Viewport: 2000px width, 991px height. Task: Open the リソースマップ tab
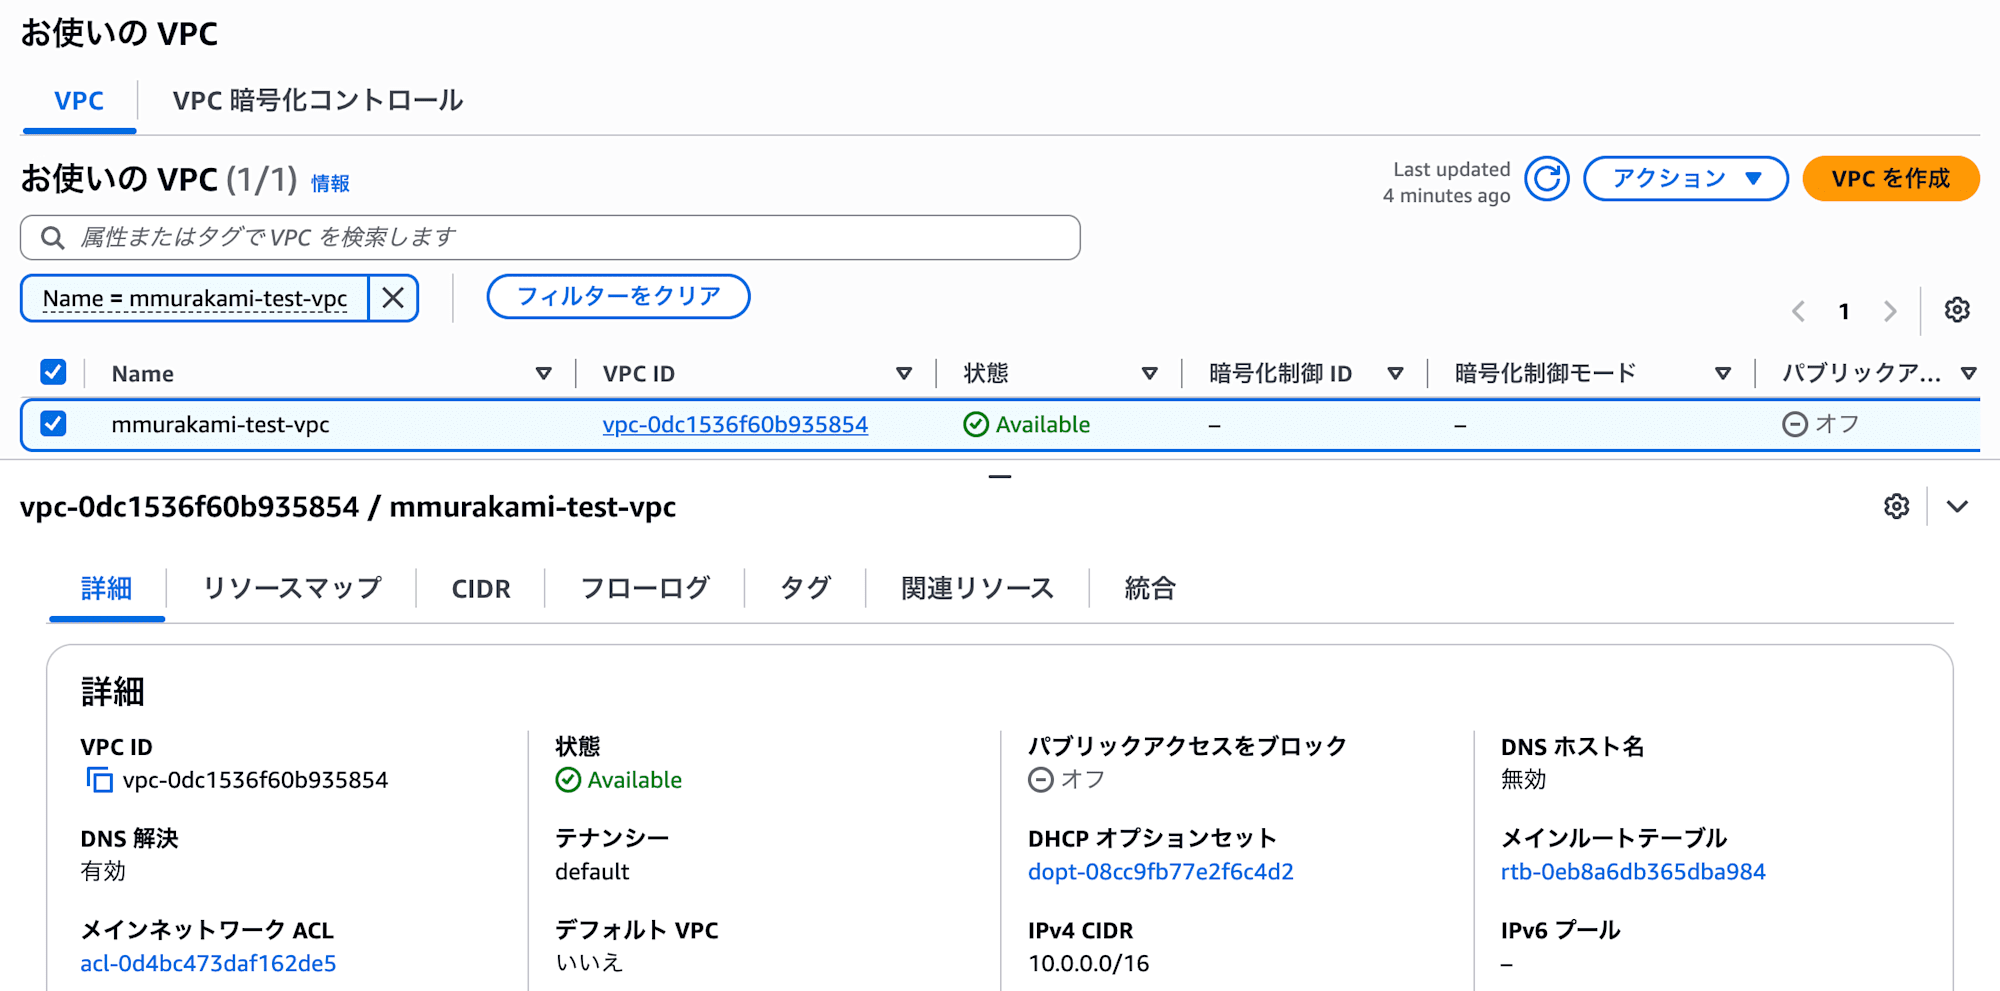pos(292,588)
